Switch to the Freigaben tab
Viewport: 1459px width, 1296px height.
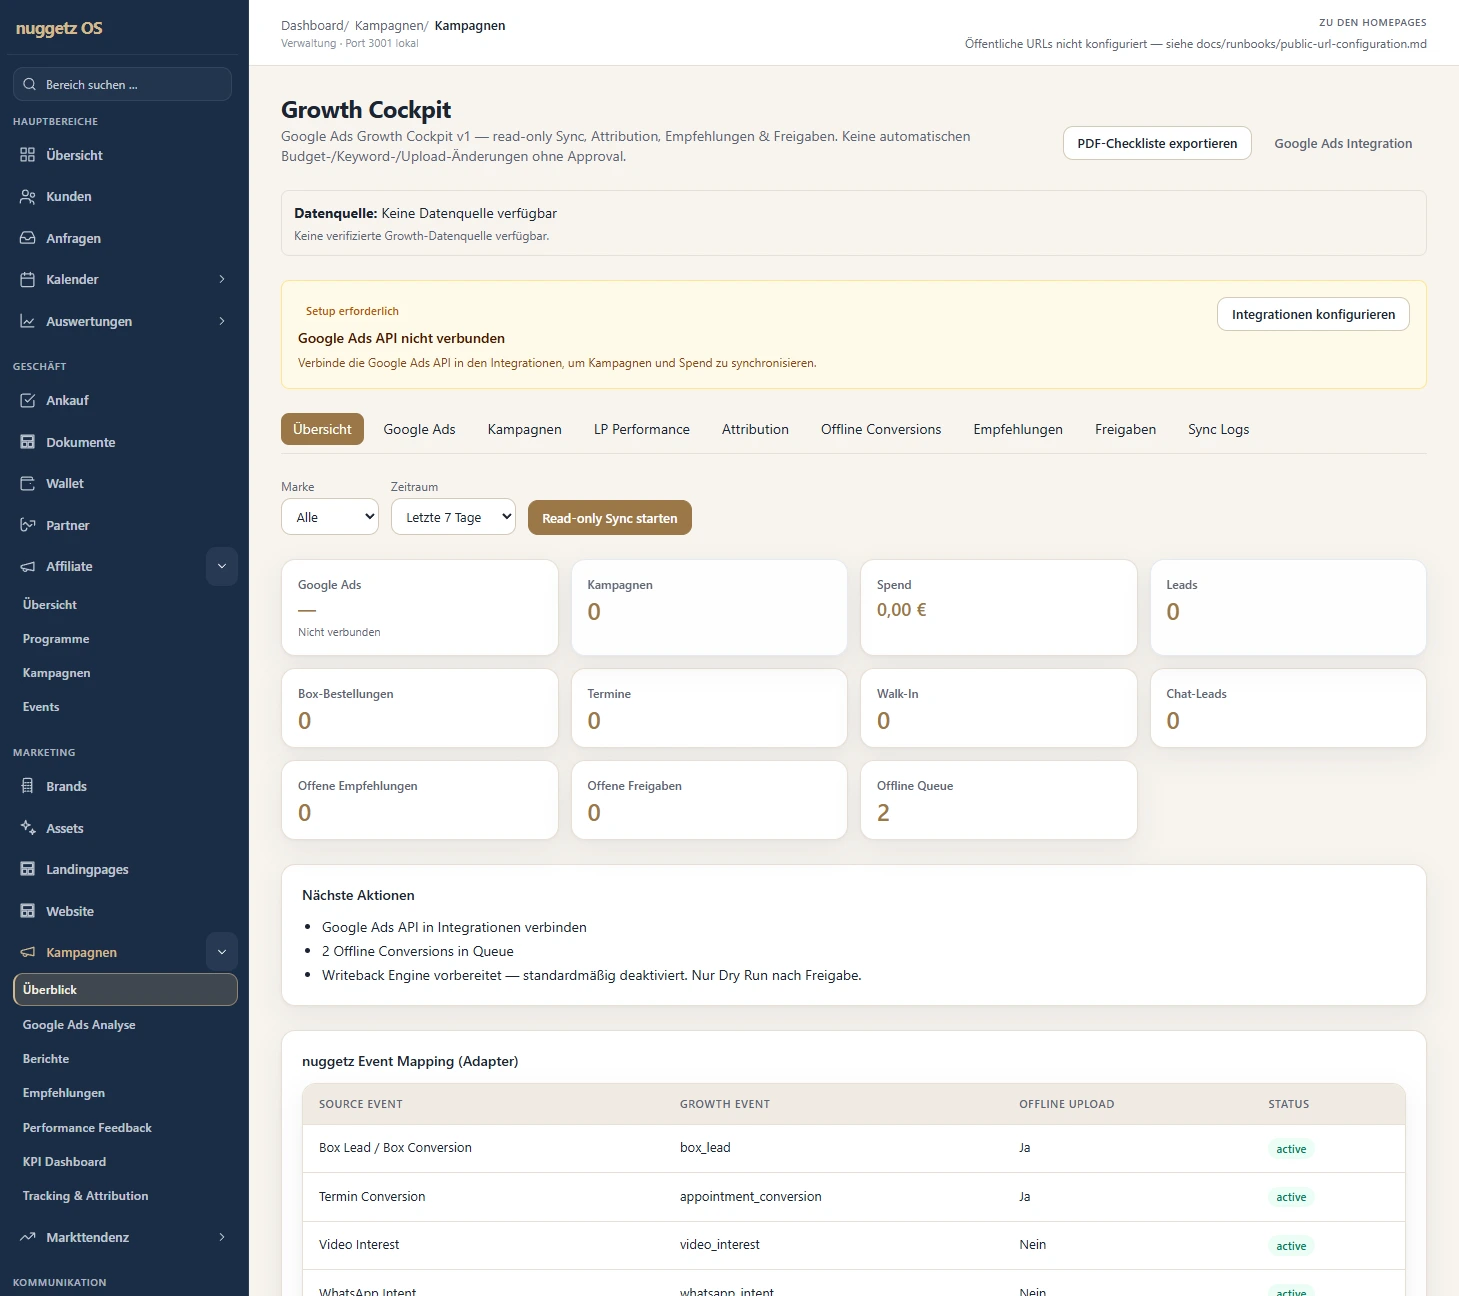click(x=1125, y=429)
